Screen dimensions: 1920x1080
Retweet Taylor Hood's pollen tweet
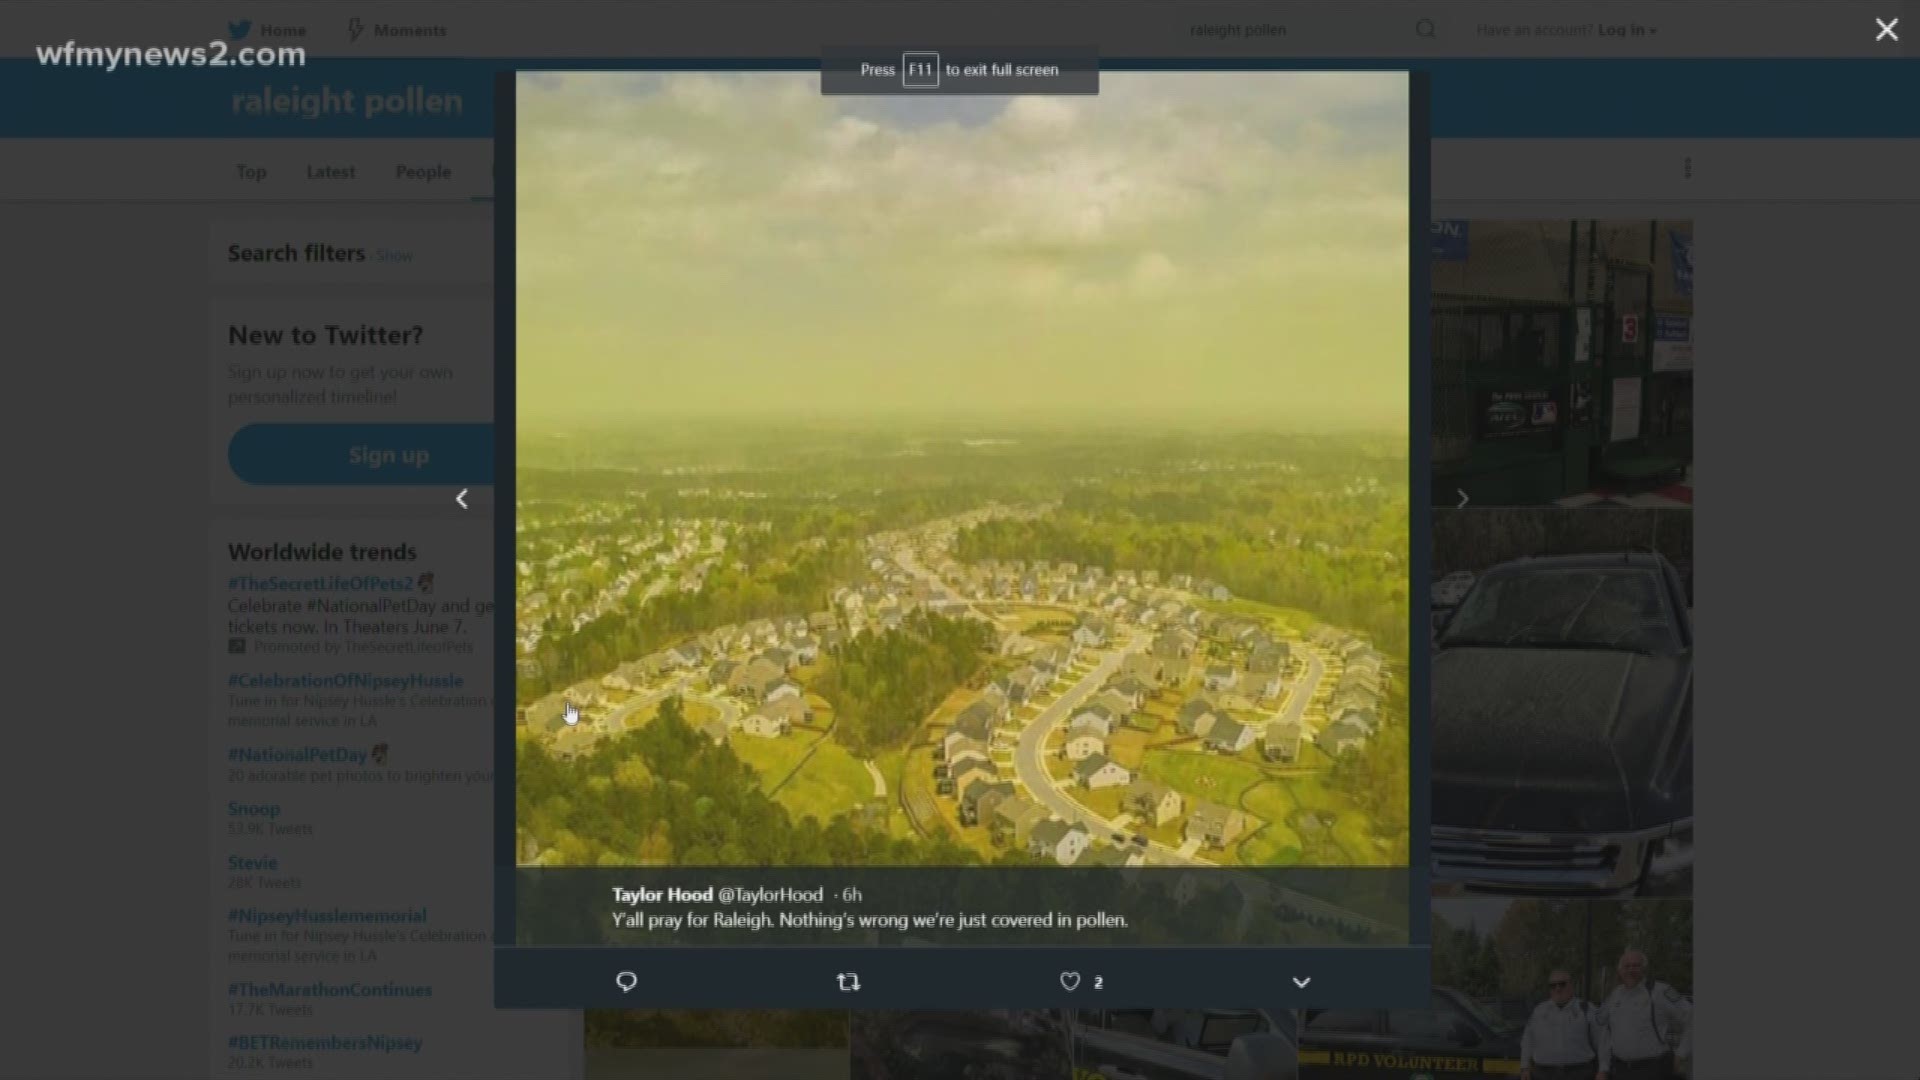(x=848, y=982)
